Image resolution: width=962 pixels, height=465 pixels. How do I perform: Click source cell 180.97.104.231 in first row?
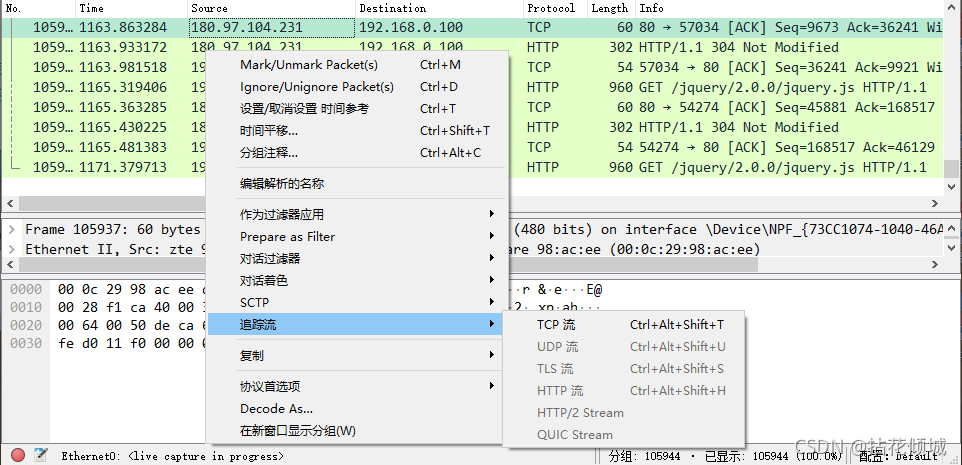272,27
